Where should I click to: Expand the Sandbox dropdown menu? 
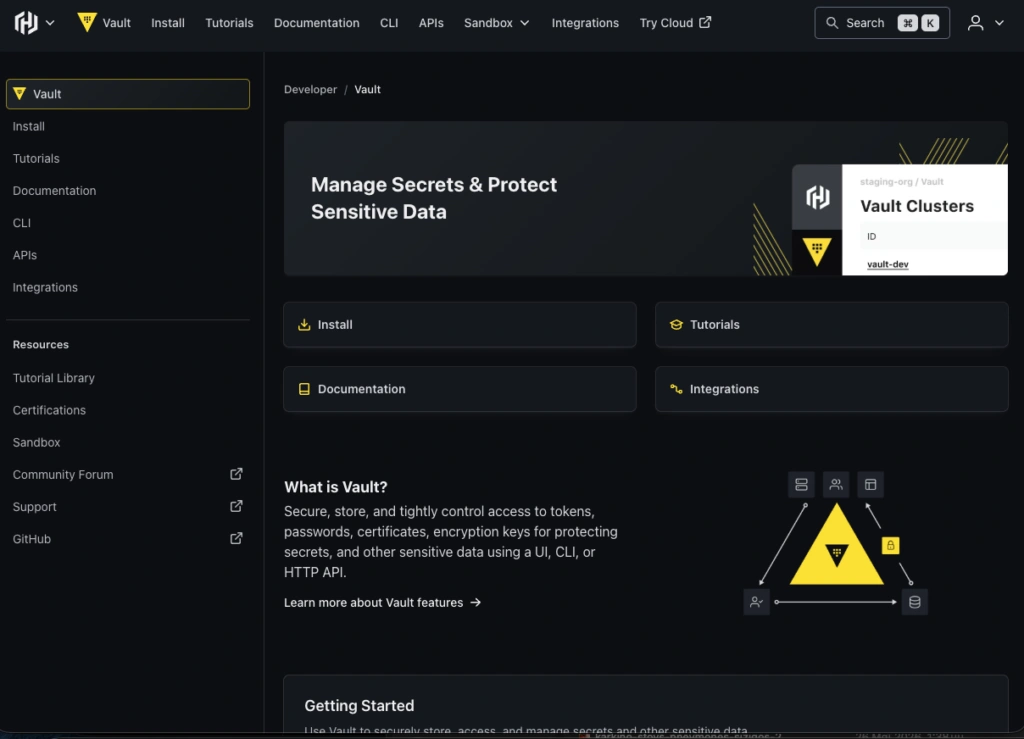(496, 23)
